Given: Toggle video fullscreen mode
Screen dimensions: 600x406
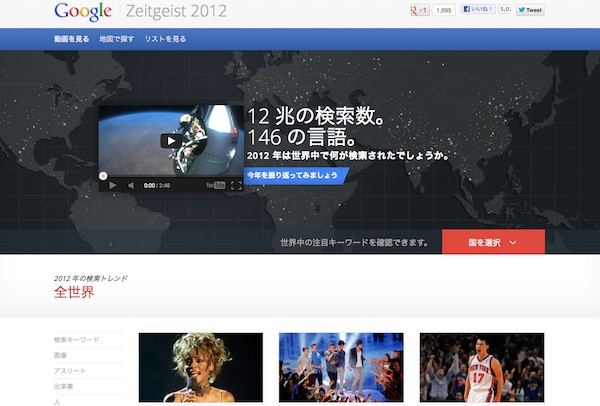Looking at the screenshot, I should click(x=237, y=185).
